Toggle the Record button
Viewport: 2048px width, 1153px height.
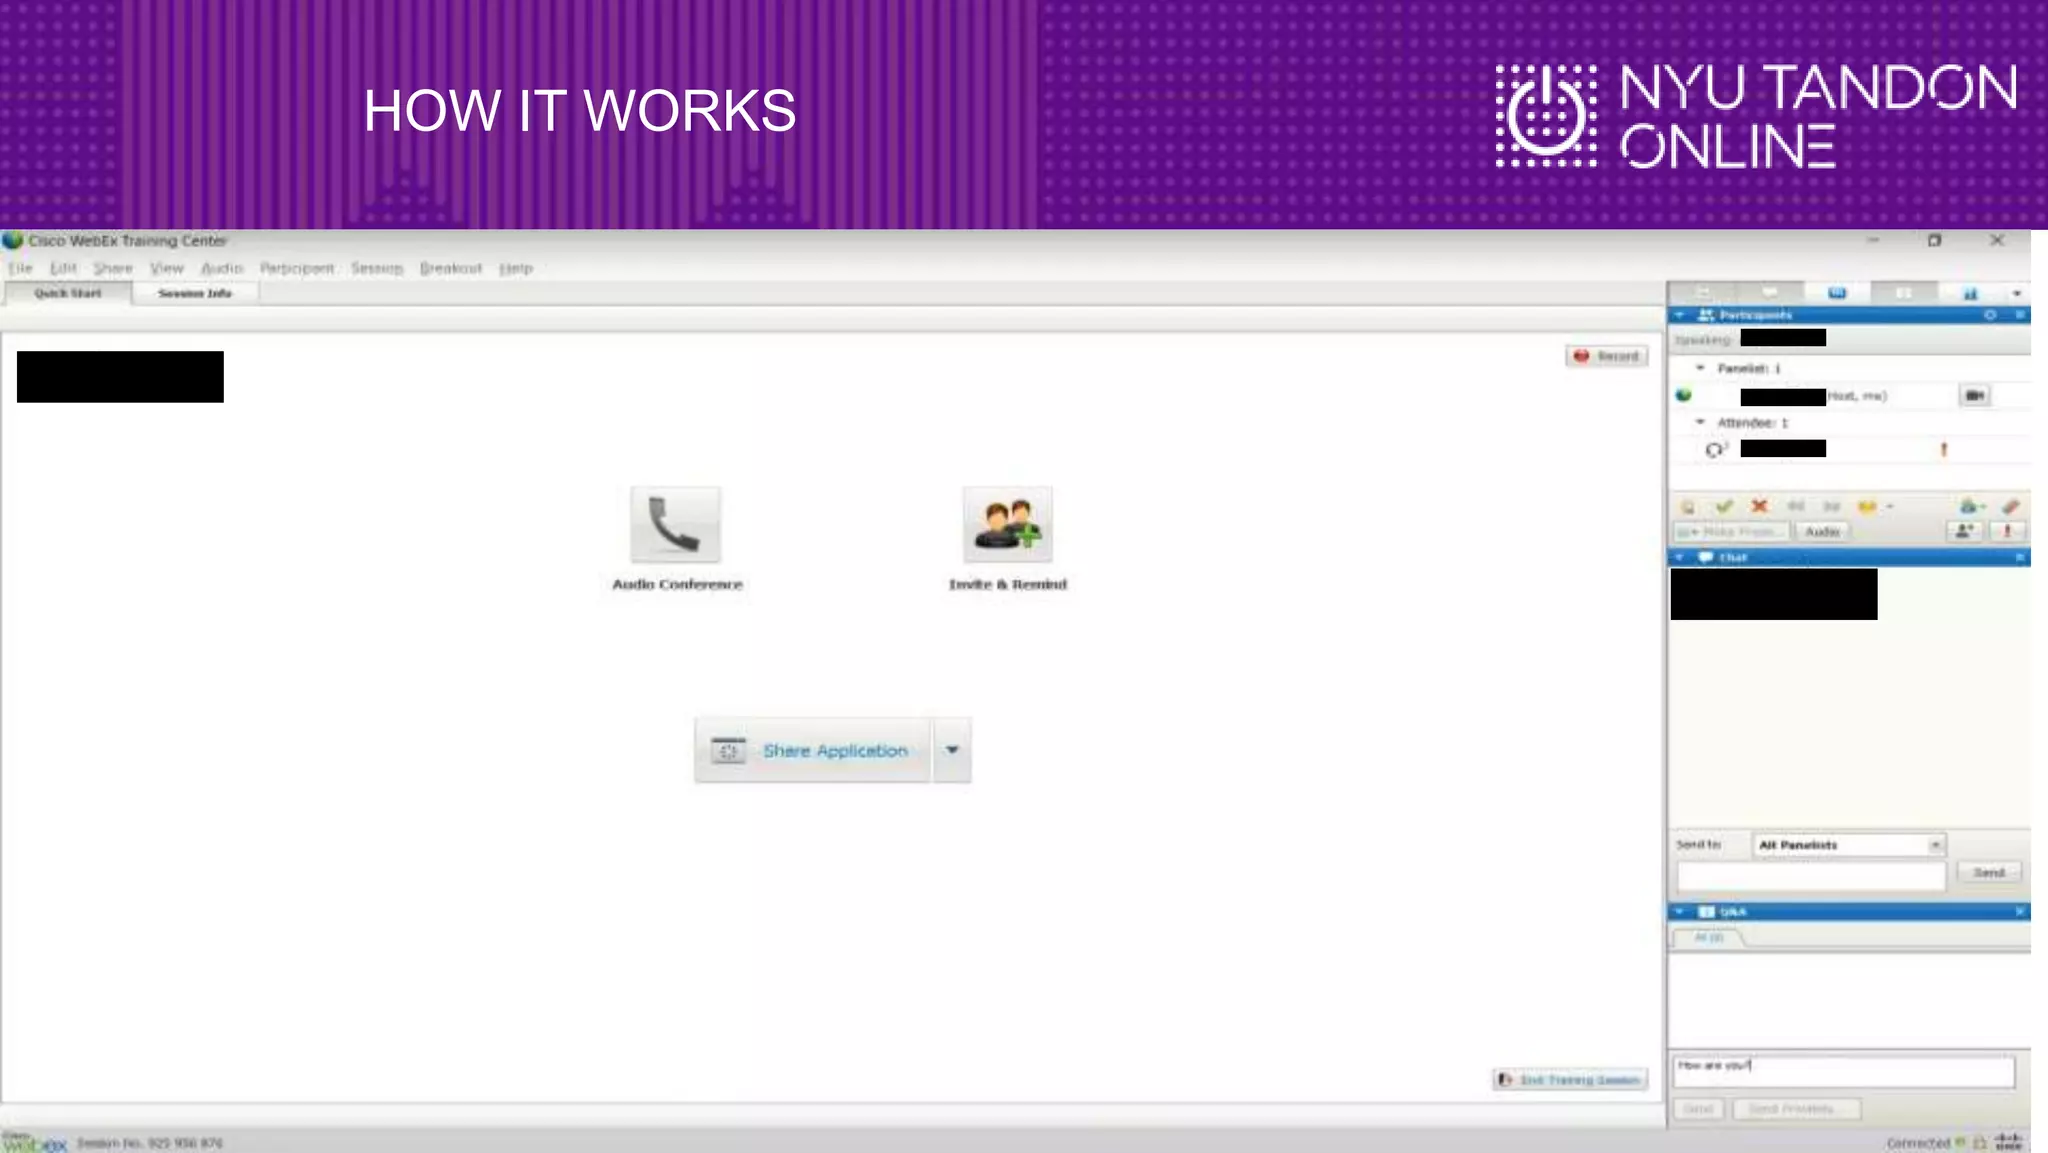pyautogui.click(x=1607, y=356)
